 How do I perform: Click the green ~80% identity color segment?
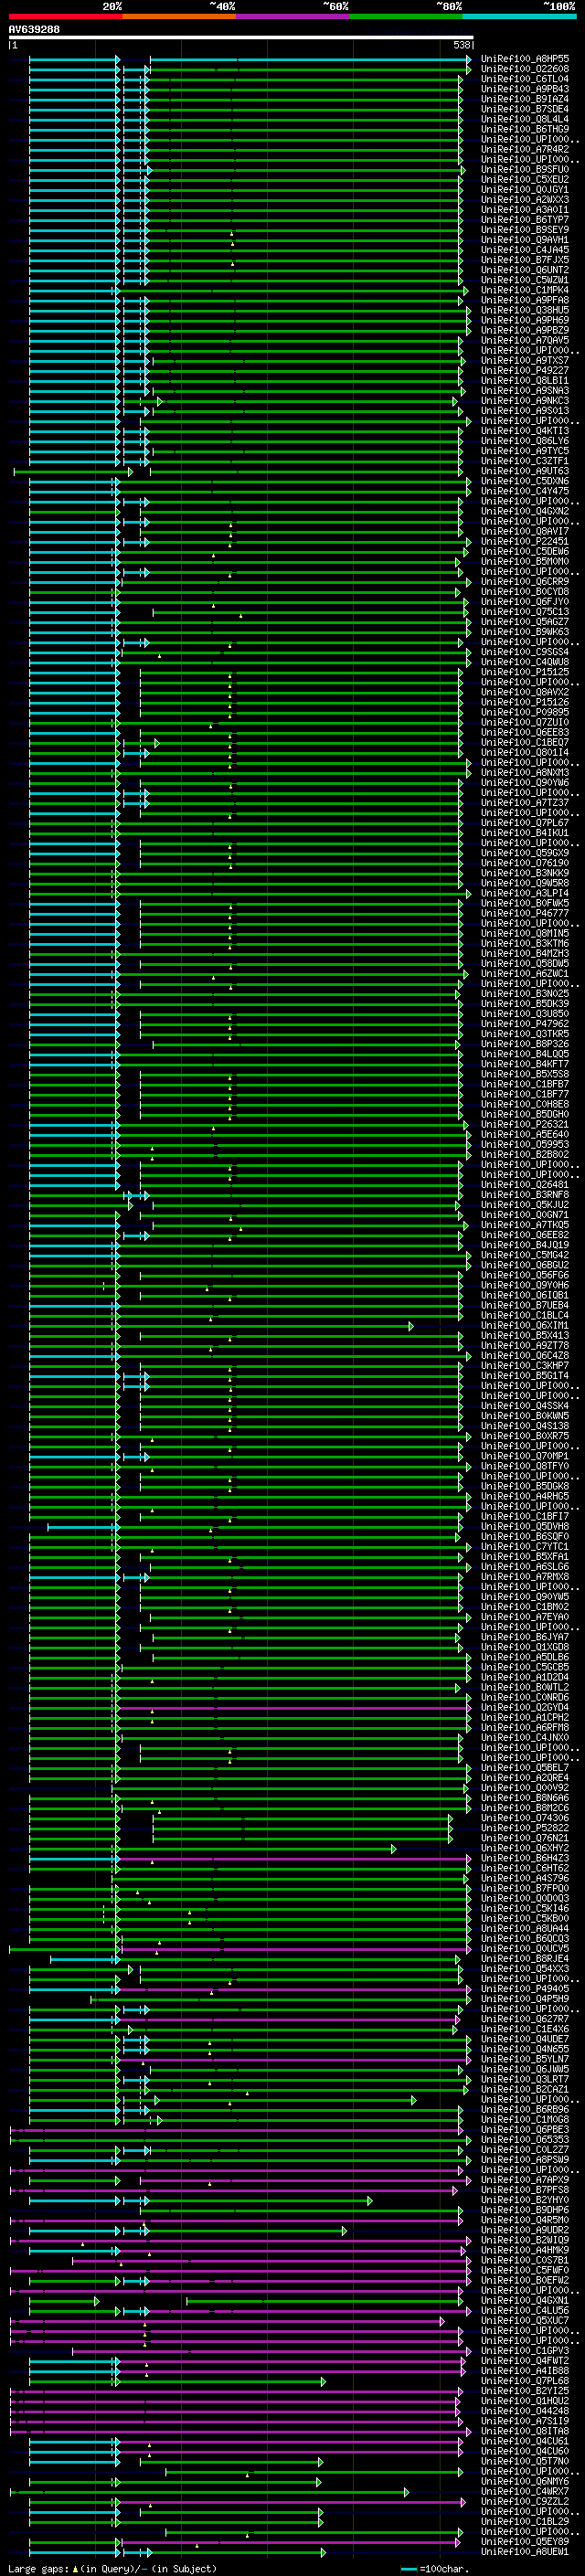point(406,16)
